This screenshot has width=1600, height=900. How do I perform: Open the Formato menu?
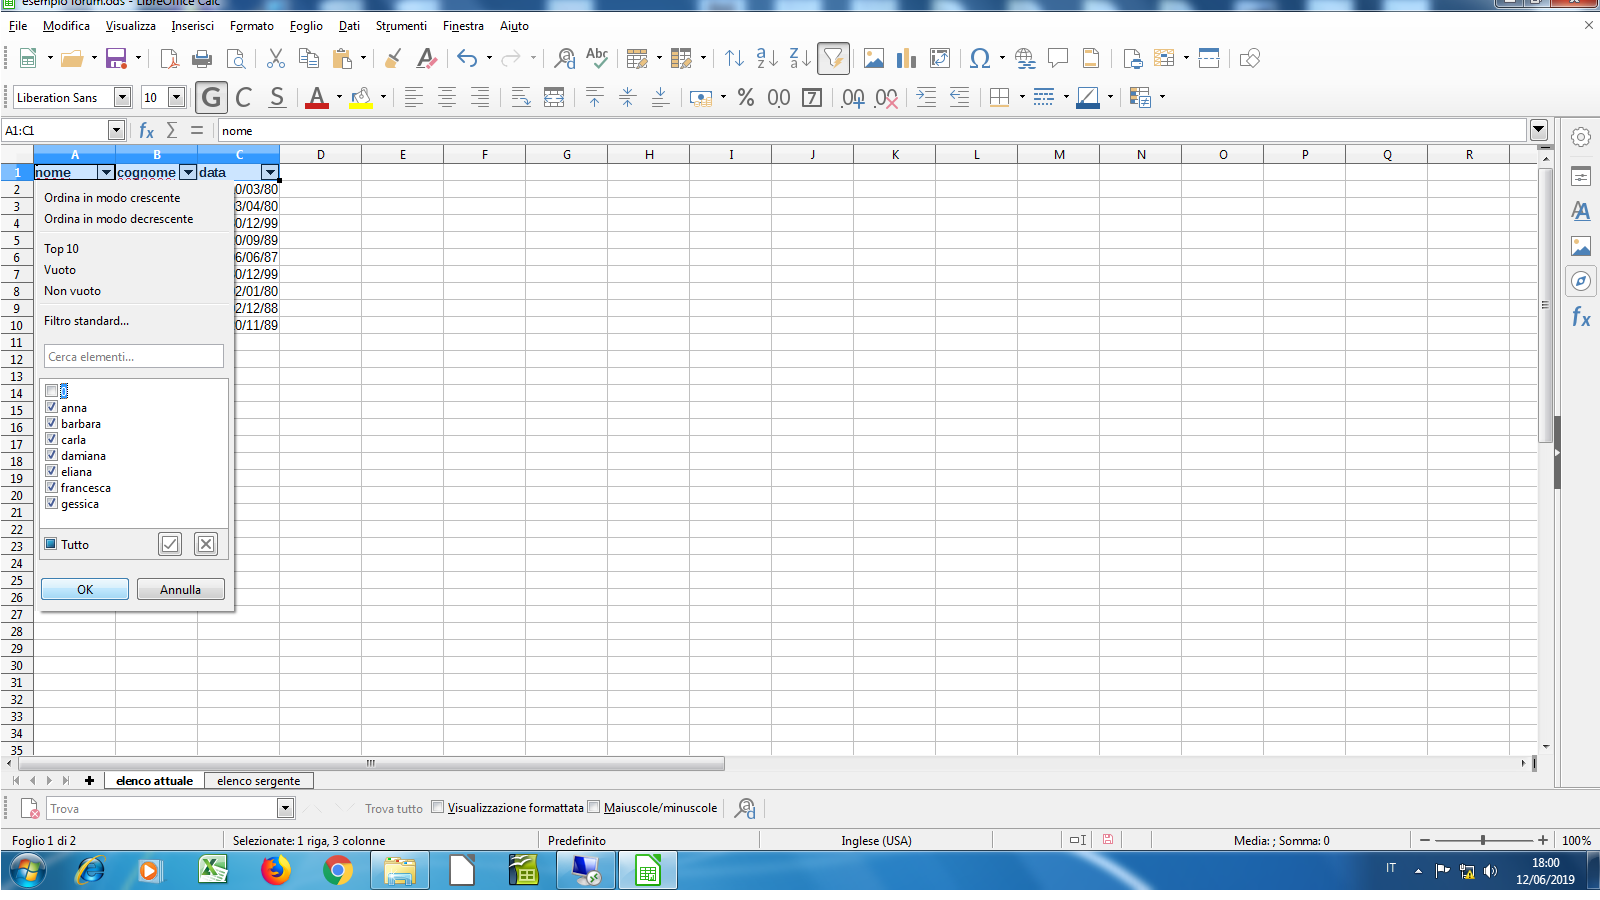(x=251, y=26)
